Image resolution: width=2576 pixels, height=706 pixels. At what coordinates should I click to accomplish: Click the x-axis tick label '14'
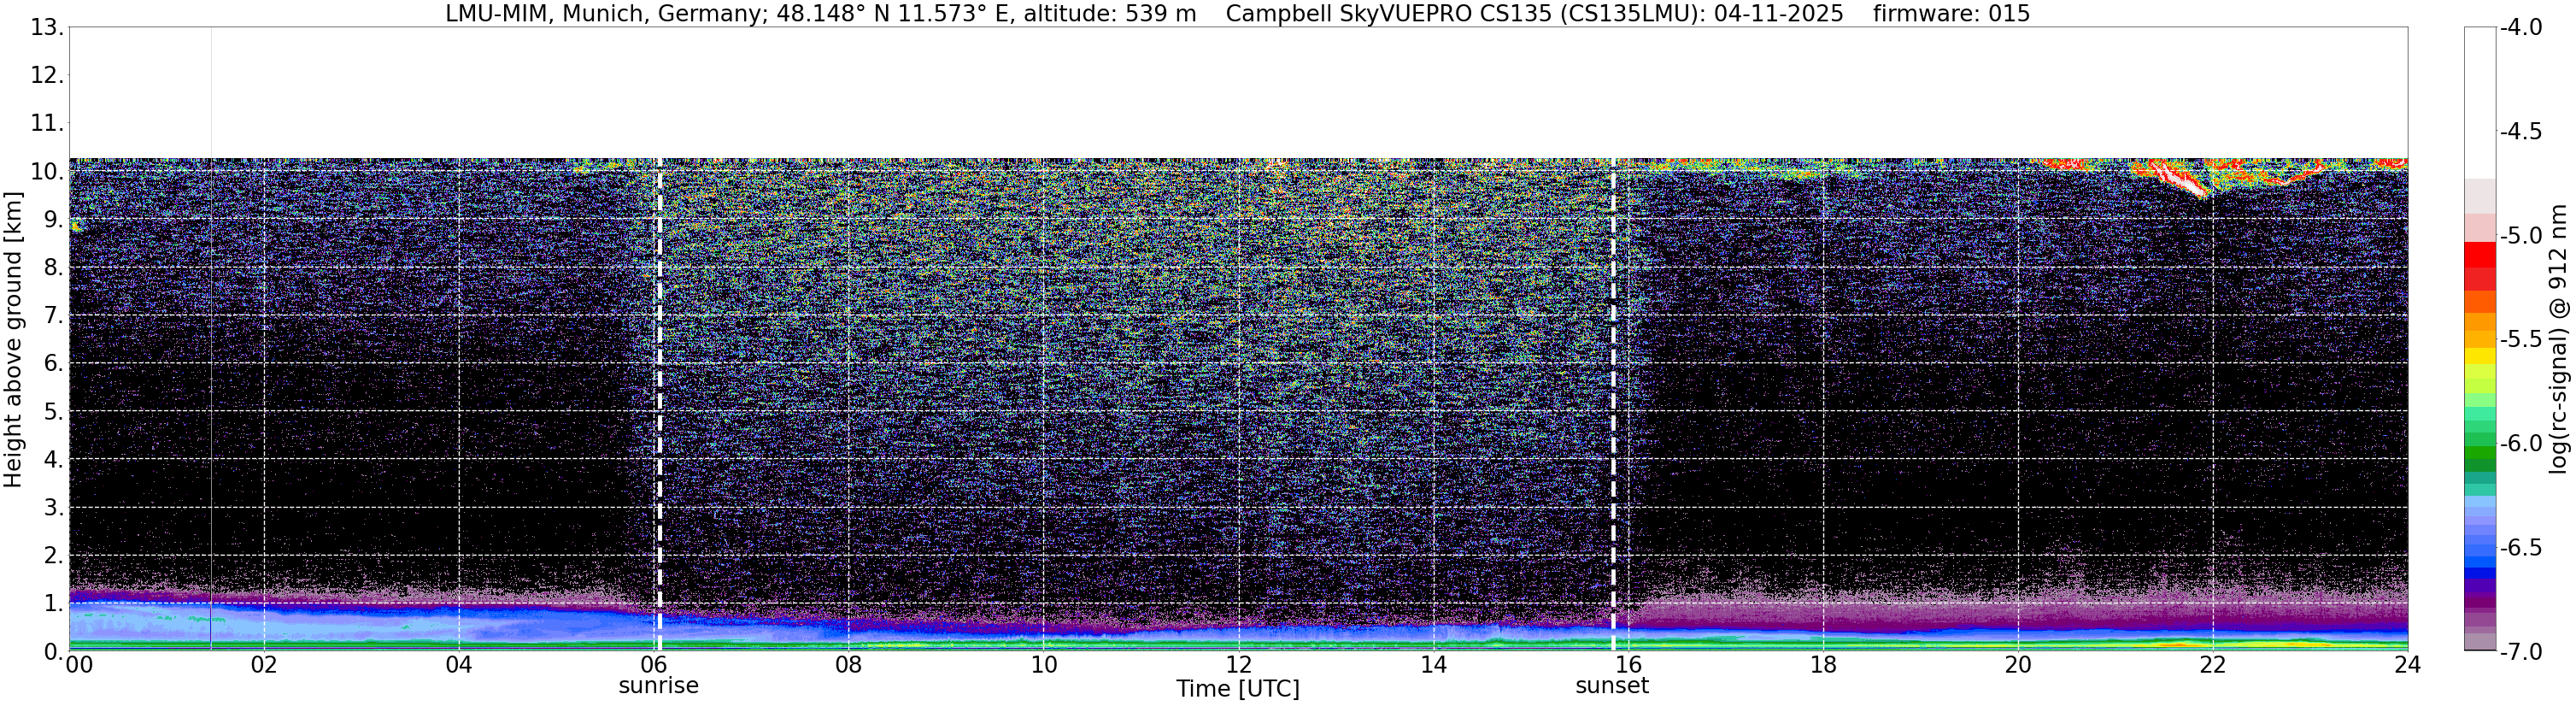tap(1433, 665)
